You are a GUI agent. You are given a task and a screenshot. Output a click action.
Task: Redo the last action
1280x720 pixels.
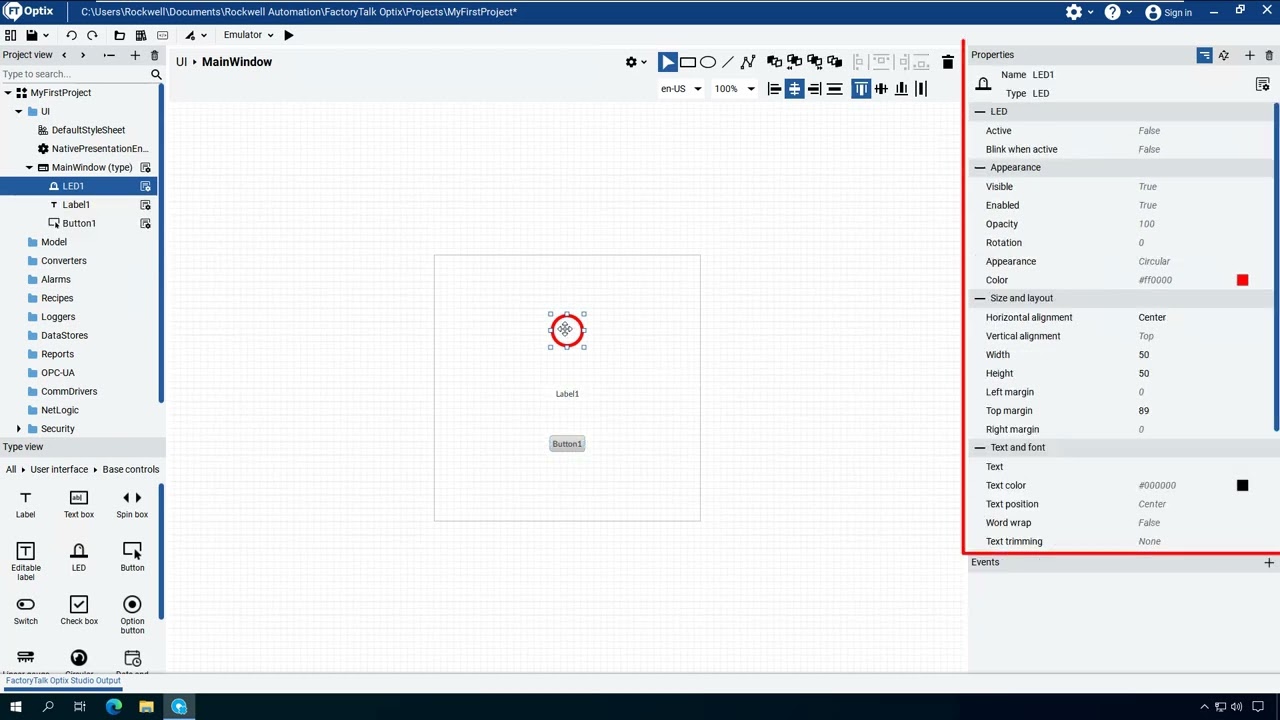pos(92,35)
